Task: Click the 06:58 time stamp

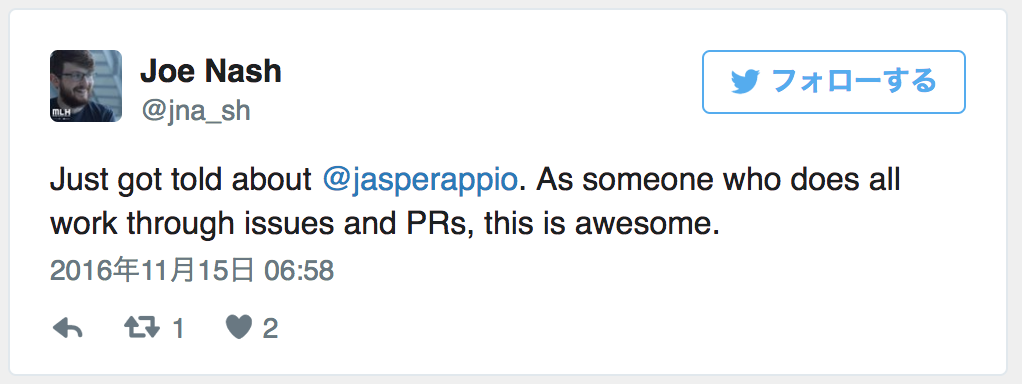Action: tap(299, 271)
